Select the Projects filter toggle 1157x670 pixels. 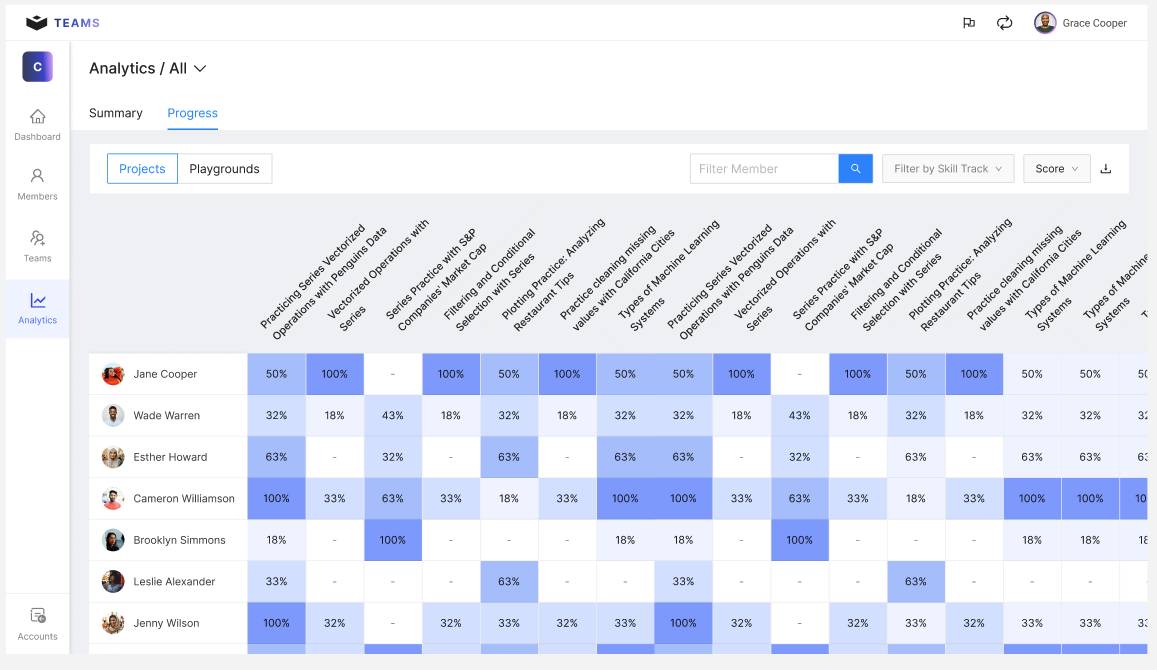coord(142,168)
